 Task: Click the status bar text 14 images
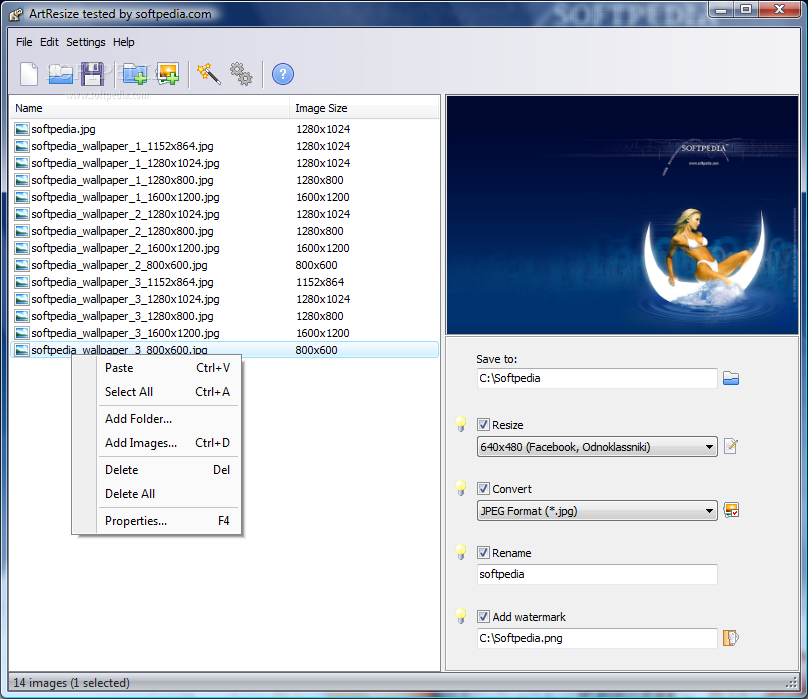tap(71, 683)
